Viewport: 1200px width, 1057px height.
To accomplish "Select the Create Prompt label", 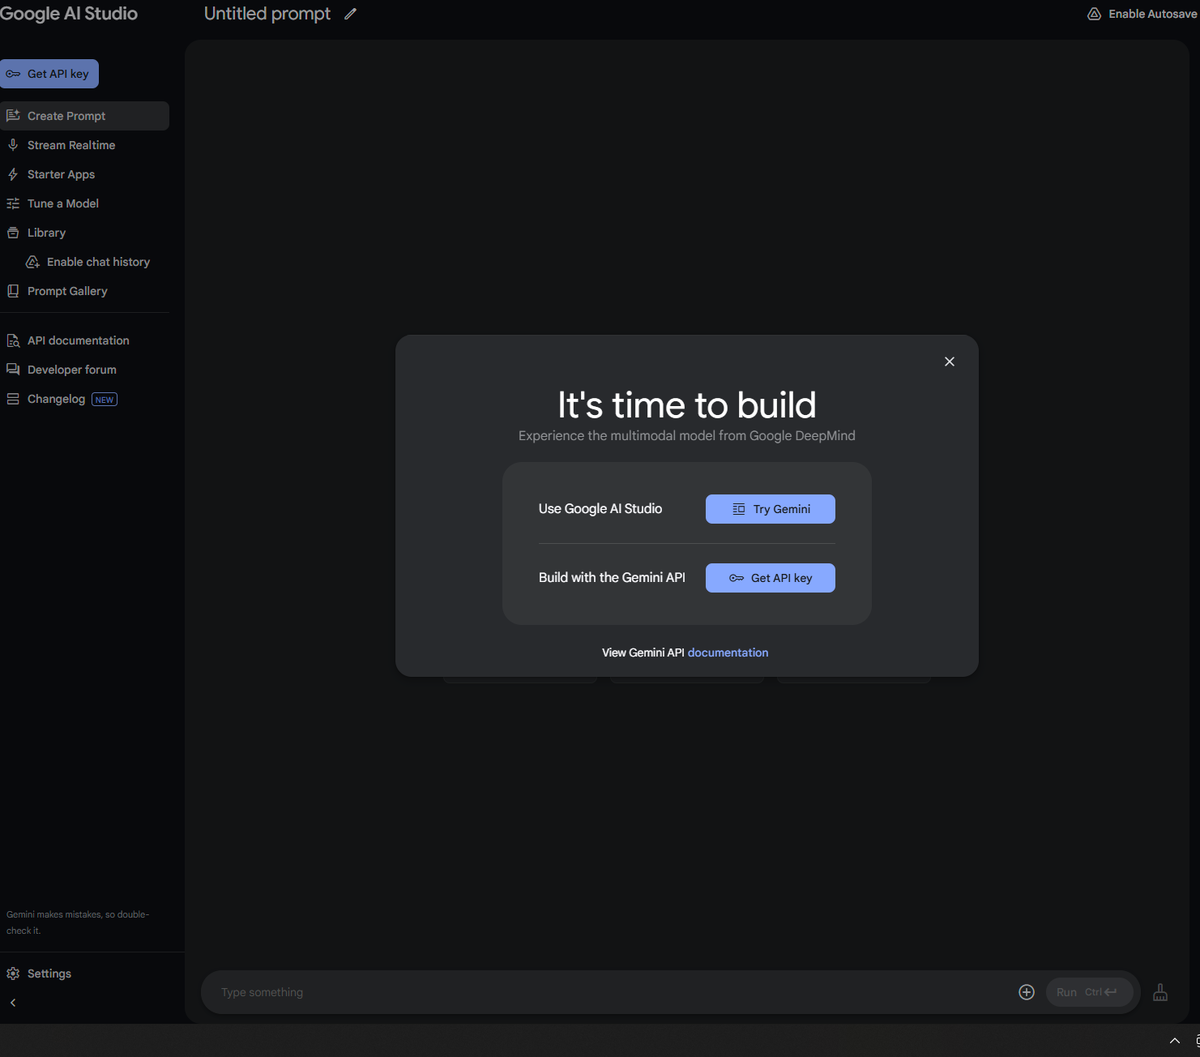I will 66,116.
